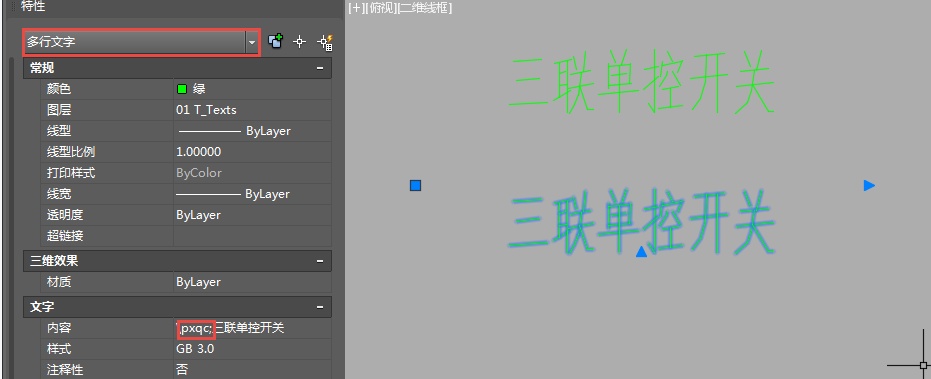
Task: Click the right-pointing triangle width grip
Action: point(869,185)
